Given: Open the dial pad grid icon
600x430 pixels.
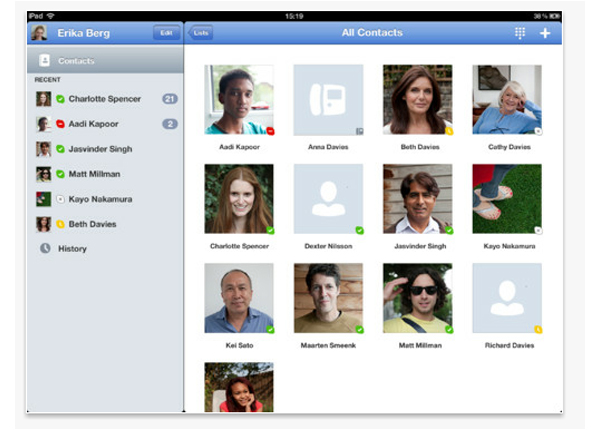Looking at the screenshot, I should pyautogui.click(x=519, y=33).
